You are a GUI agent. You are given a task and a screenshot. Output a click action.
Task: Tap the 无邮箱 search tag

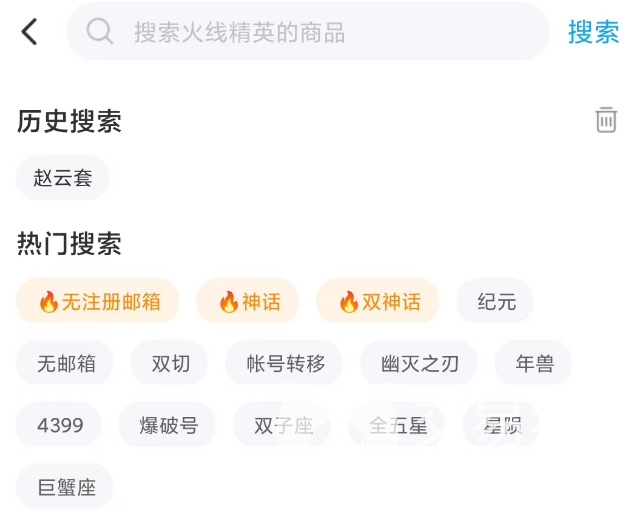point(66,364)
